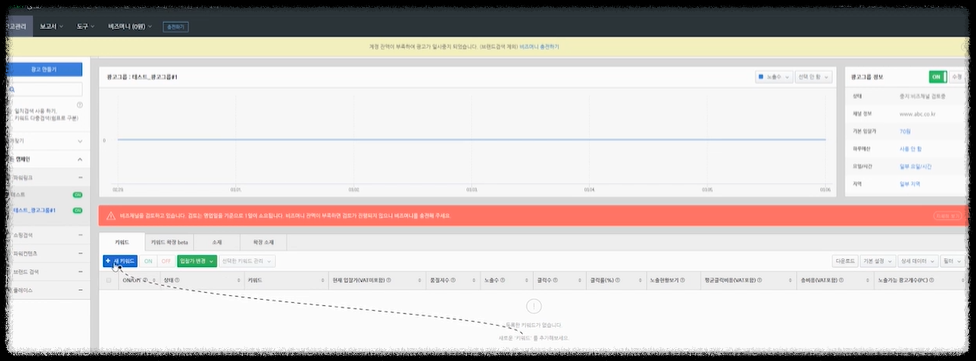Open the 선택 안 함 dropdown on chart
Screen dimensions: 976x361
click(x=814, y=77)
